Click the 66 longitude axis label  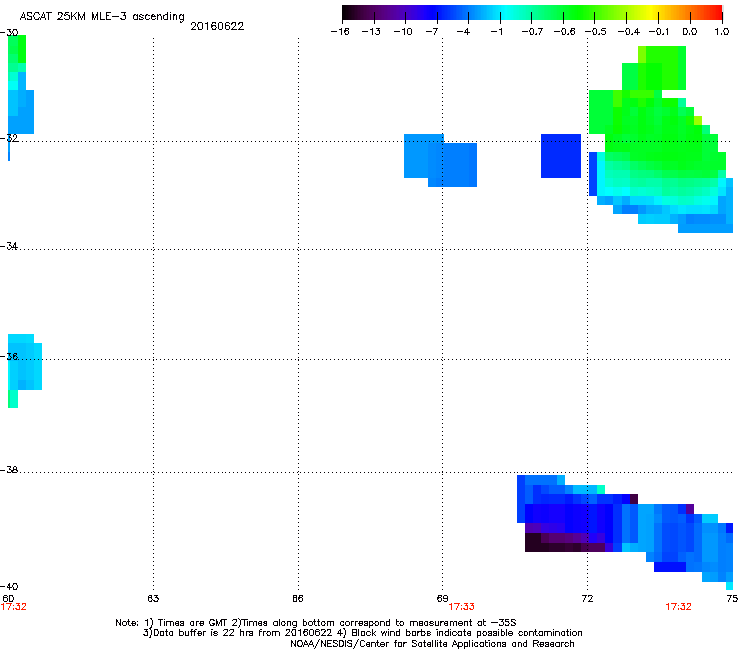pos(297,598)
